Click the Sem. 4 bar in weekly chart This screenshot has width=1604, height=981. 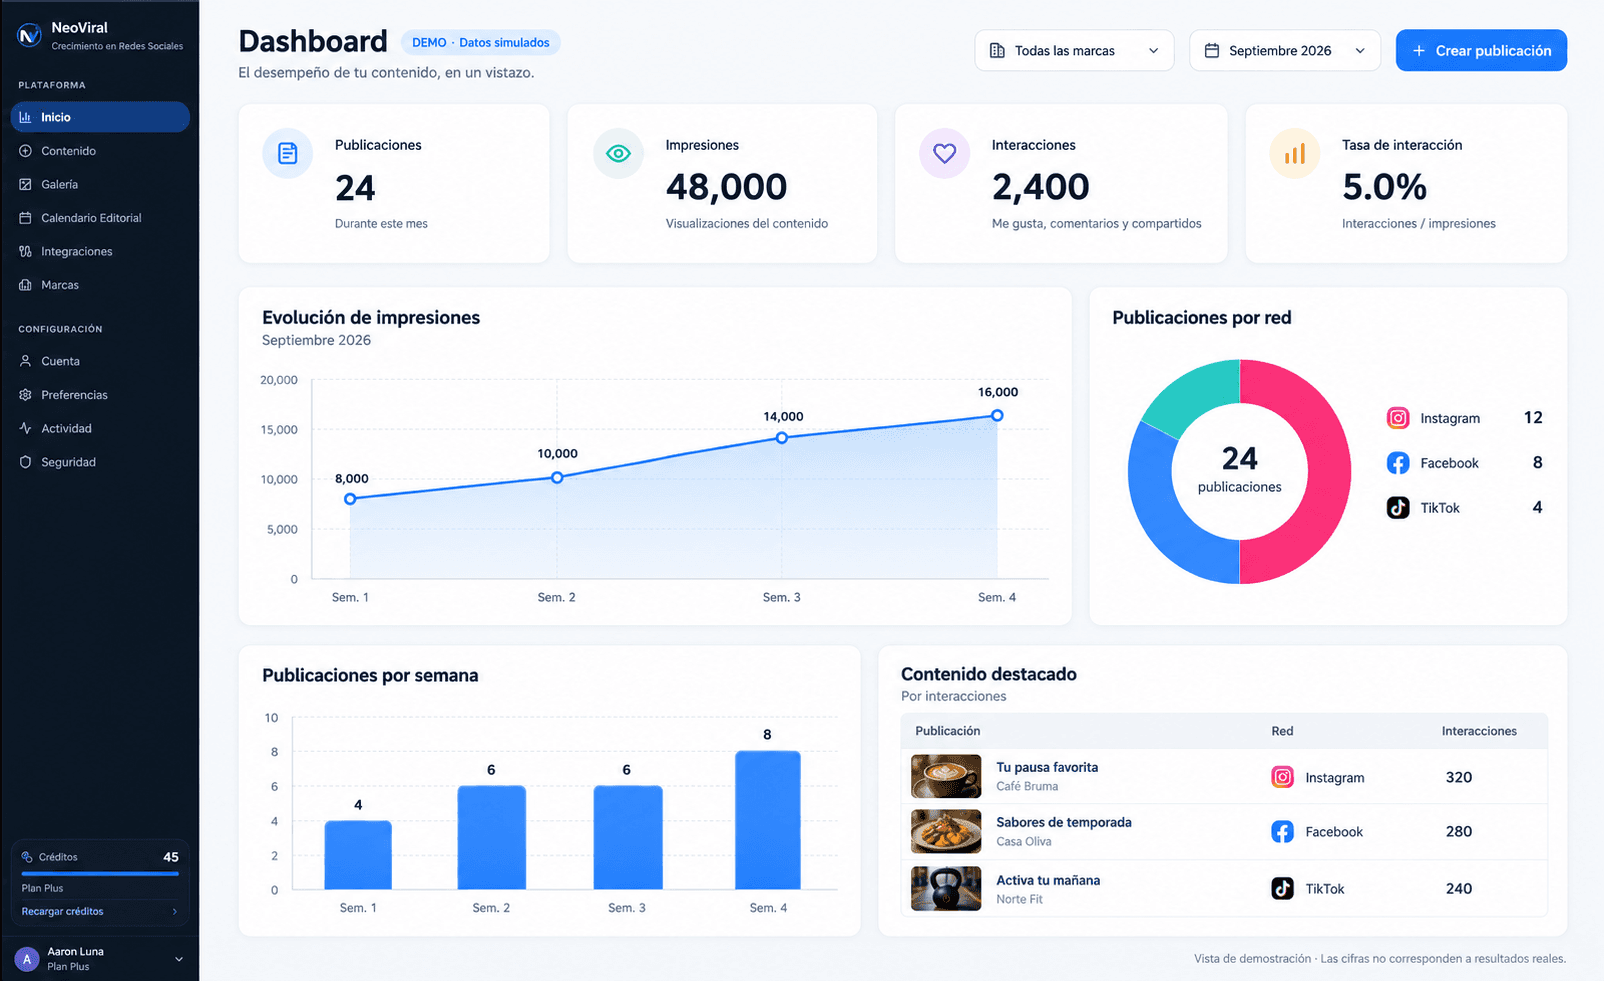pos(768,820)
